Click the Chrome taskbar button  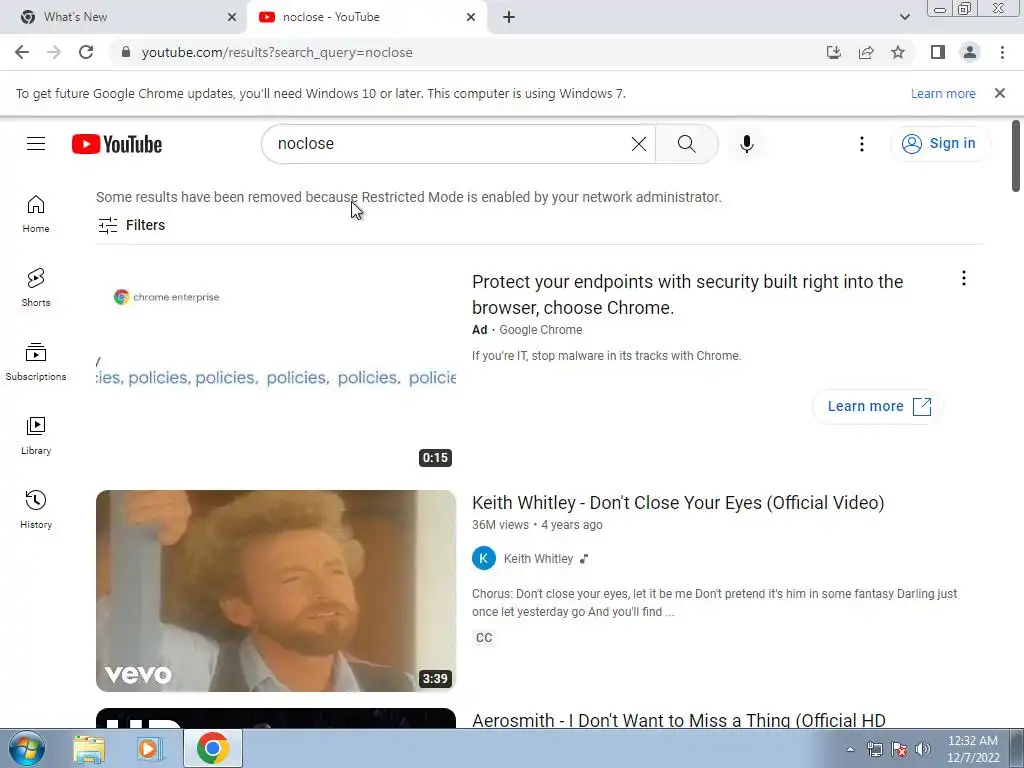tap(212, 748)
